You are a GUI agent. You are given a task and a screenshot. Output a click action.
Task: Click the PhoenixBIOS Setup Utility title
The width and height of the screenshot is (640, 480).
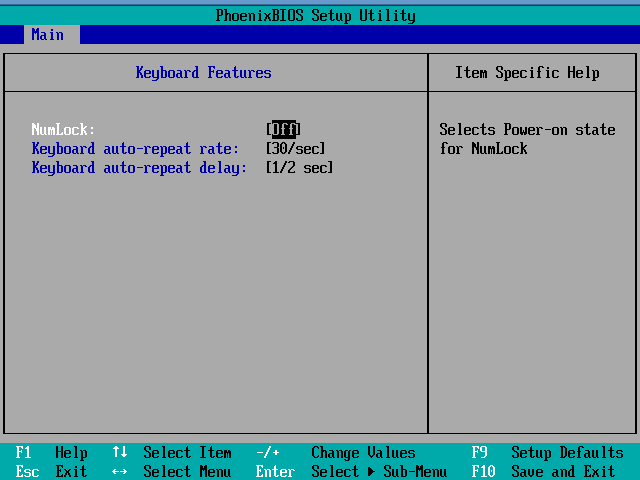coord(316,16)
